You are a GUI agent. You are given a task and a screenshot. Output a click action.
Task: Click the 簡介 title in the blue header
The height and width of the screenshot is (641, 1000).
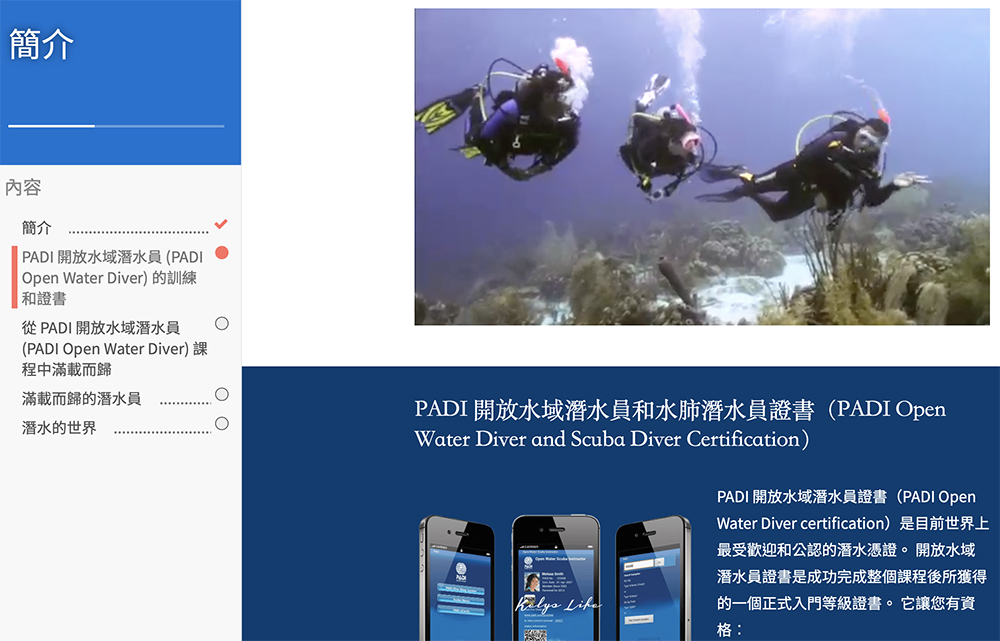point(41,45)
